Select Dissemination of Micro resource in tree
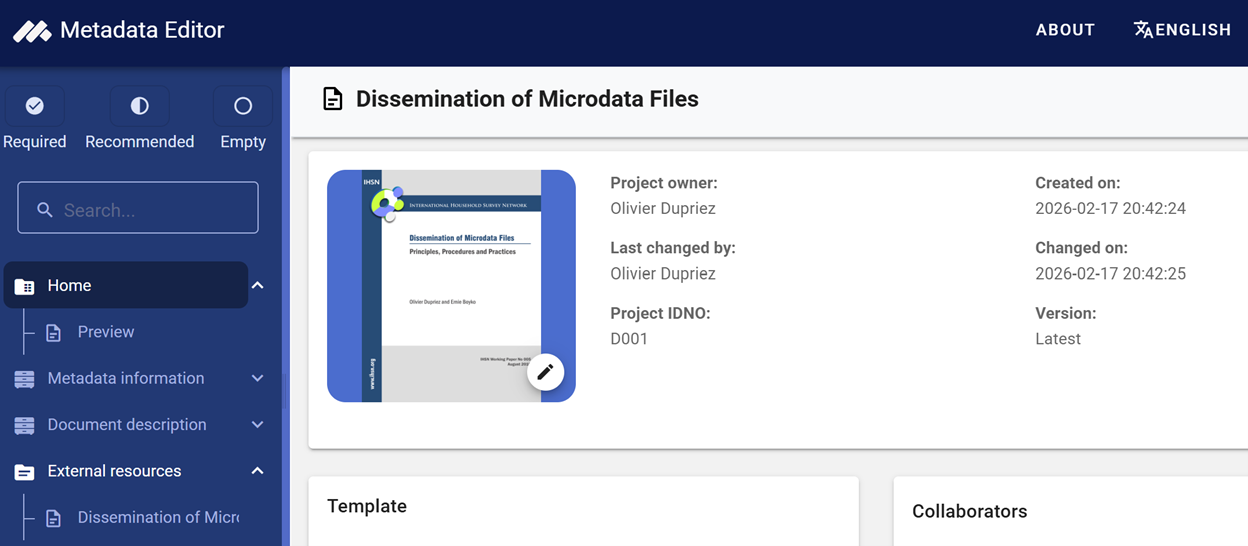Viewport: 1248px width, 546px height. pyautogui.click(x=158, y=517)
